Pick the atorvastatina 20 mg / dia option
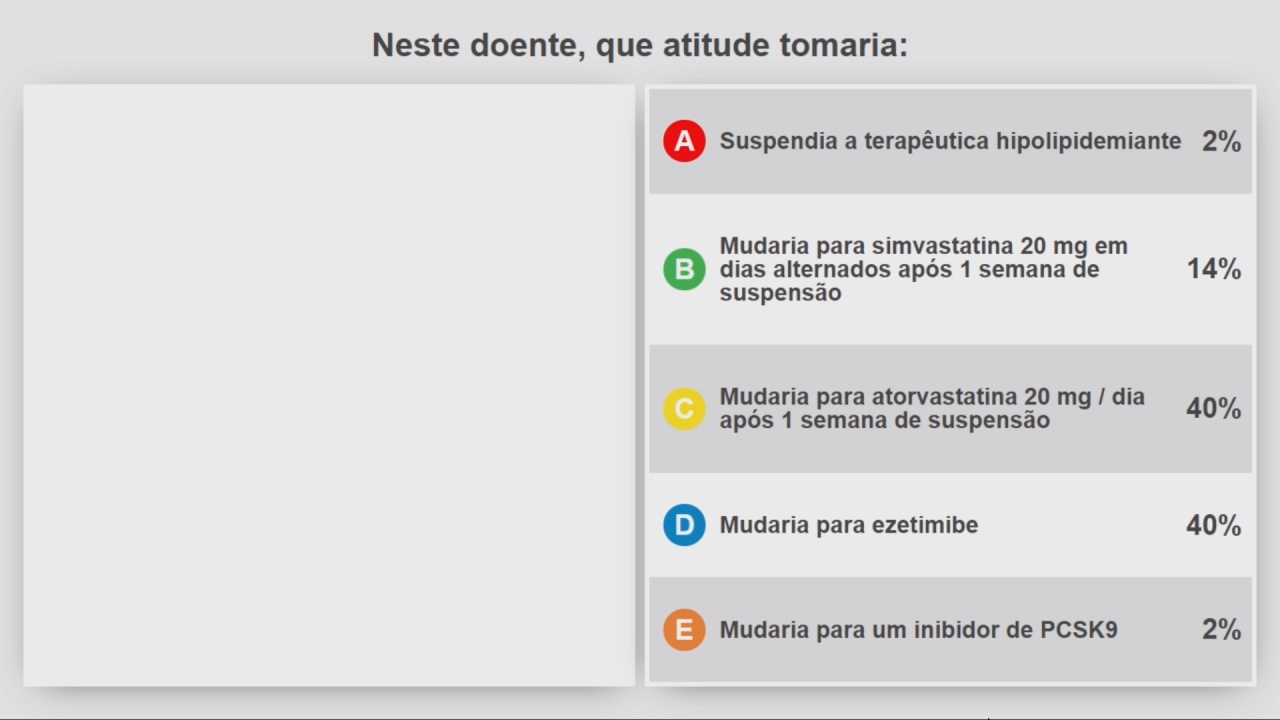This screenshot has width=1280, height=720. coord(950,409)
